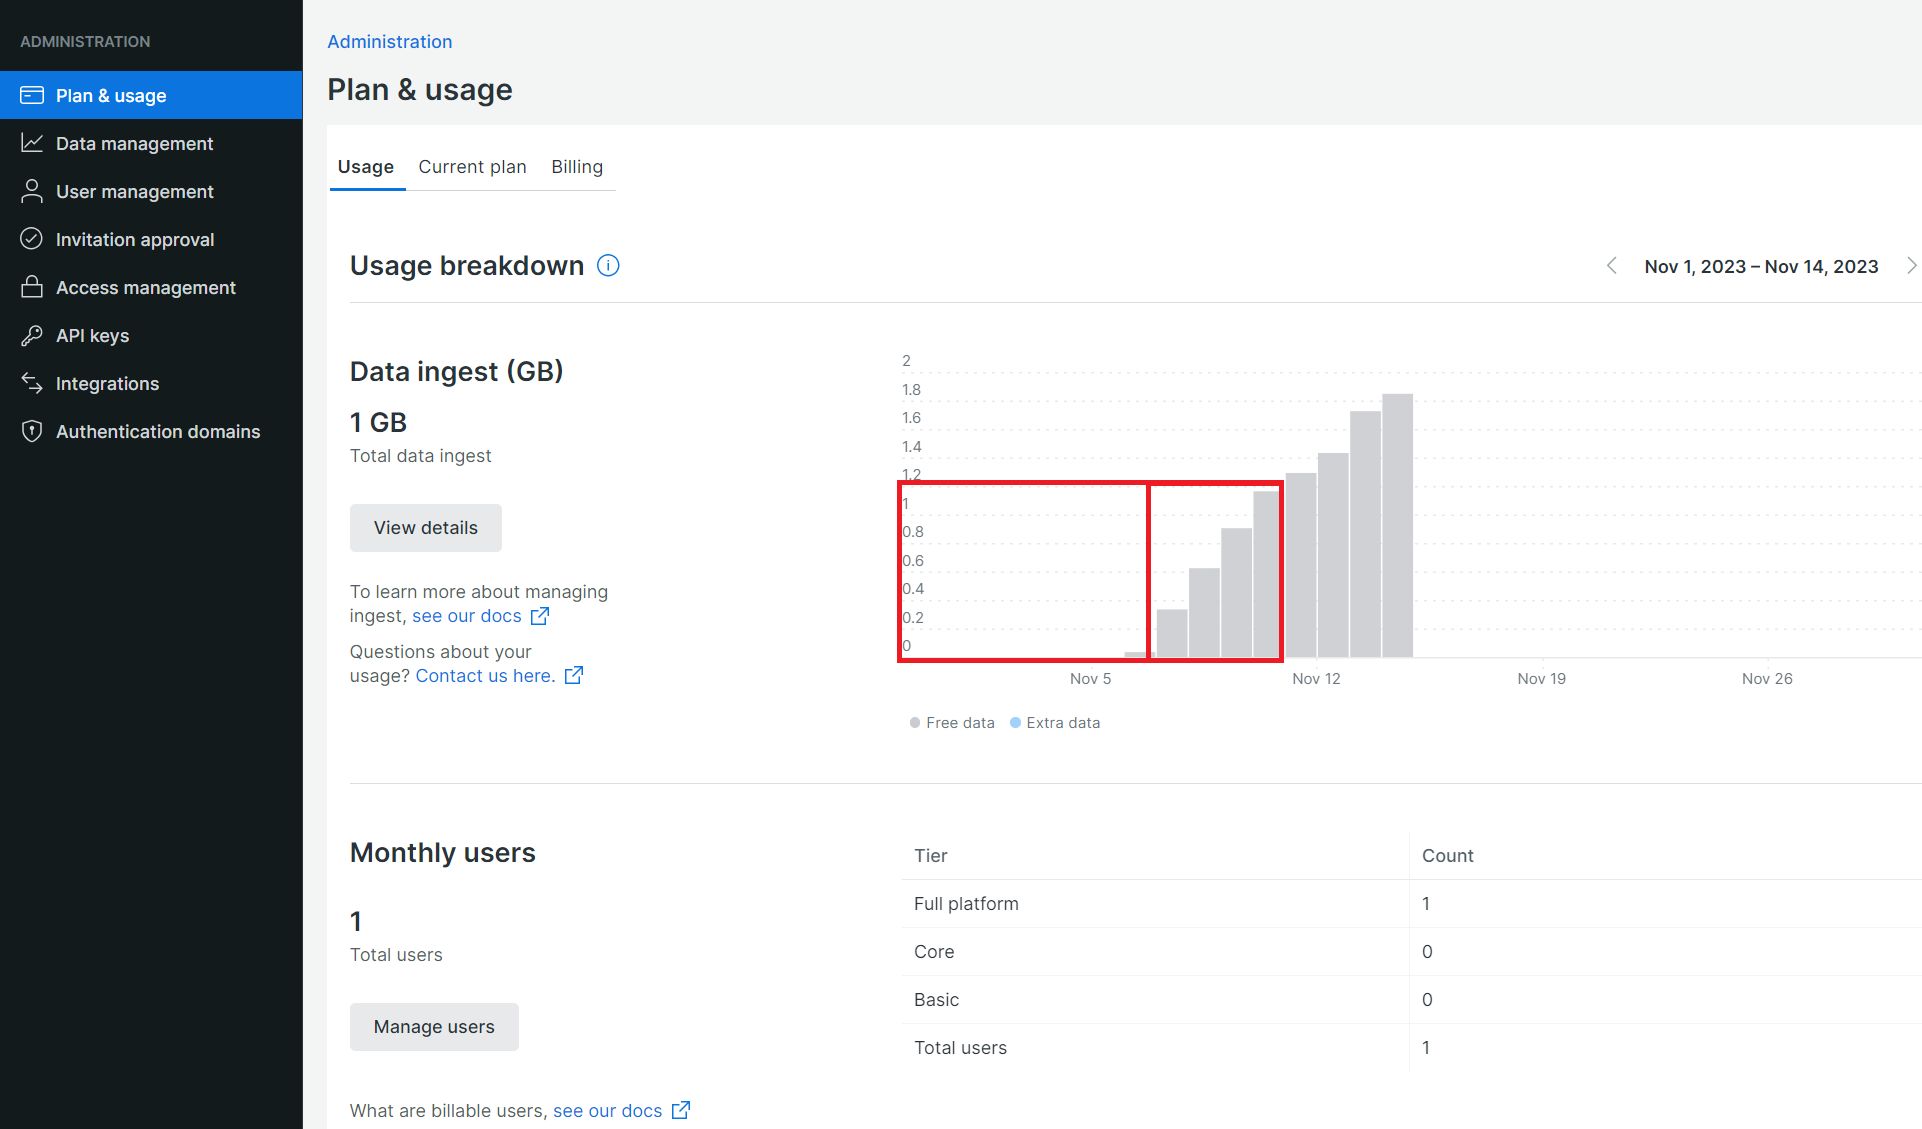Switch to the Current plan tab

point(472,167)
